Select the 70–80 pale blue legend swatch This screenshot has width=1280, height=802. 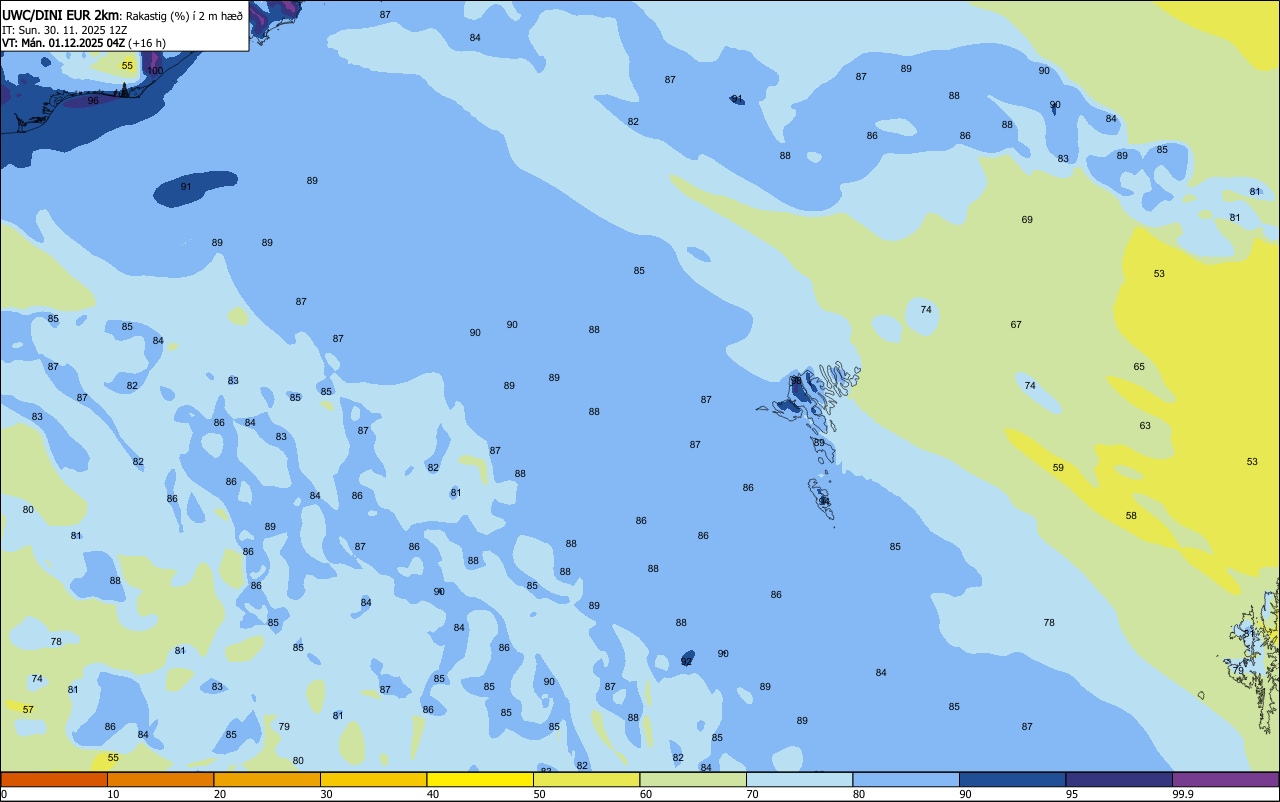(799, 779)
